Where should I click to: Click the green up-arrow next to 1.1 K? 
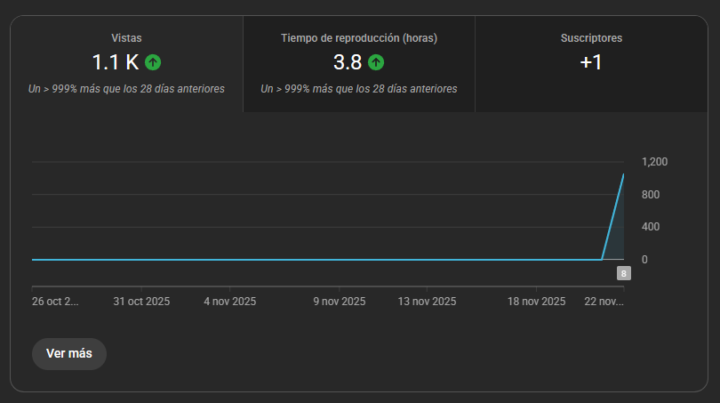click(x=153, y=62)
